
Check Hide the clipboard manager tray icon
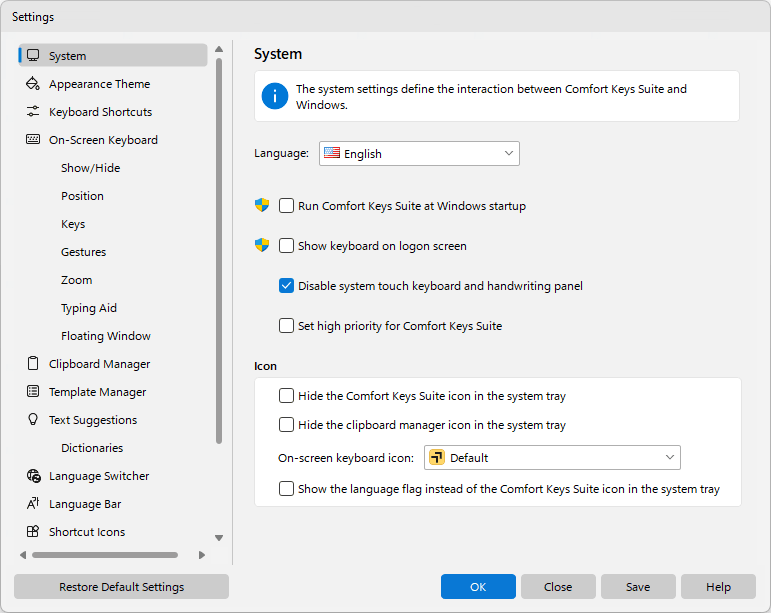(x=286, y=424)
